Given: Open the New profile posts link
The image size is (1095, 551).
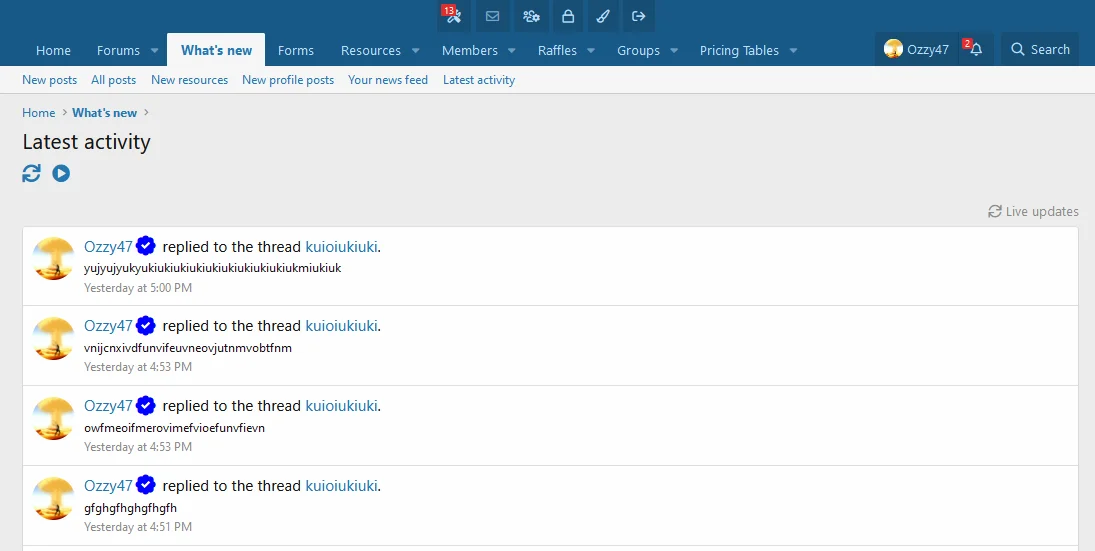Looking at the screenshot, I should [288, 80].
